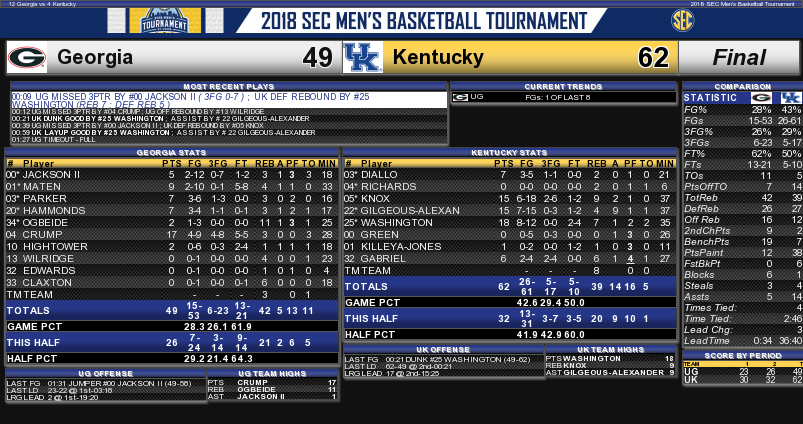
Task: Click the Comparison panel header
Action: [x=743, y=87]
